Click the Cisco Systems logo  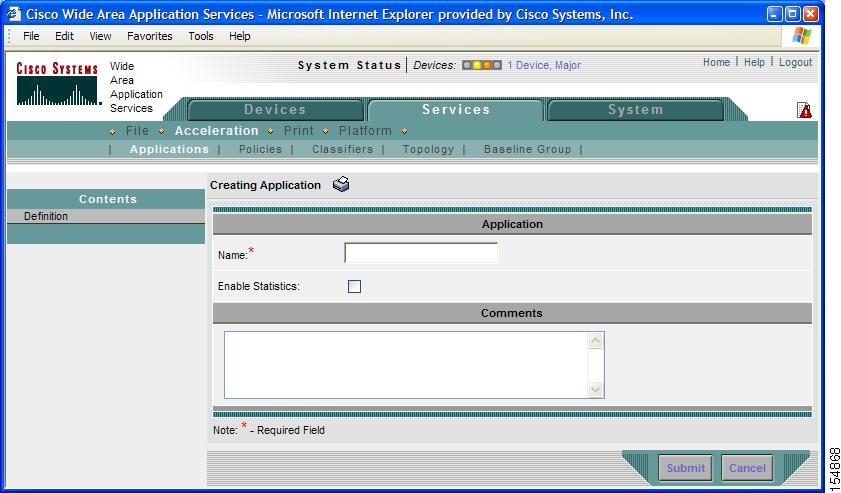[x=57, y=84]
